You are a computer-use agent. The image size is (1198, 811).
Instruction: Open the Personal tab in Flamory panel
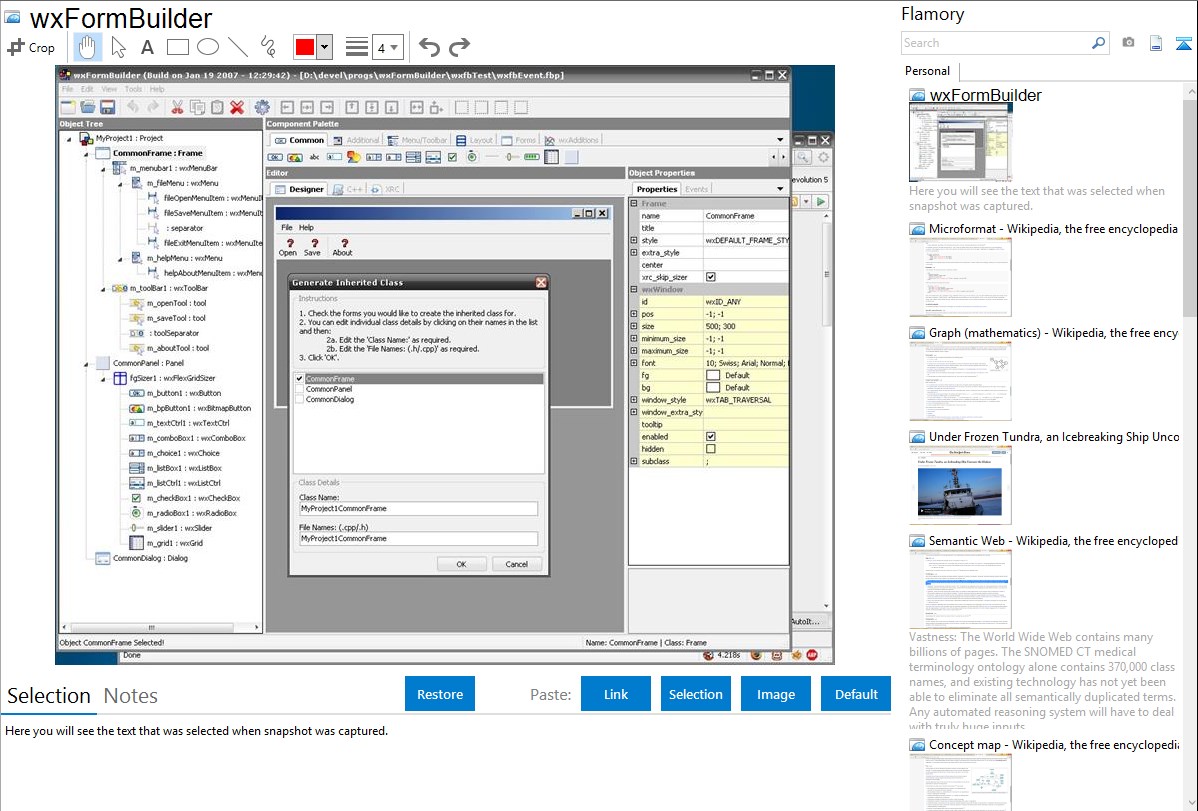tap(927, 70)
